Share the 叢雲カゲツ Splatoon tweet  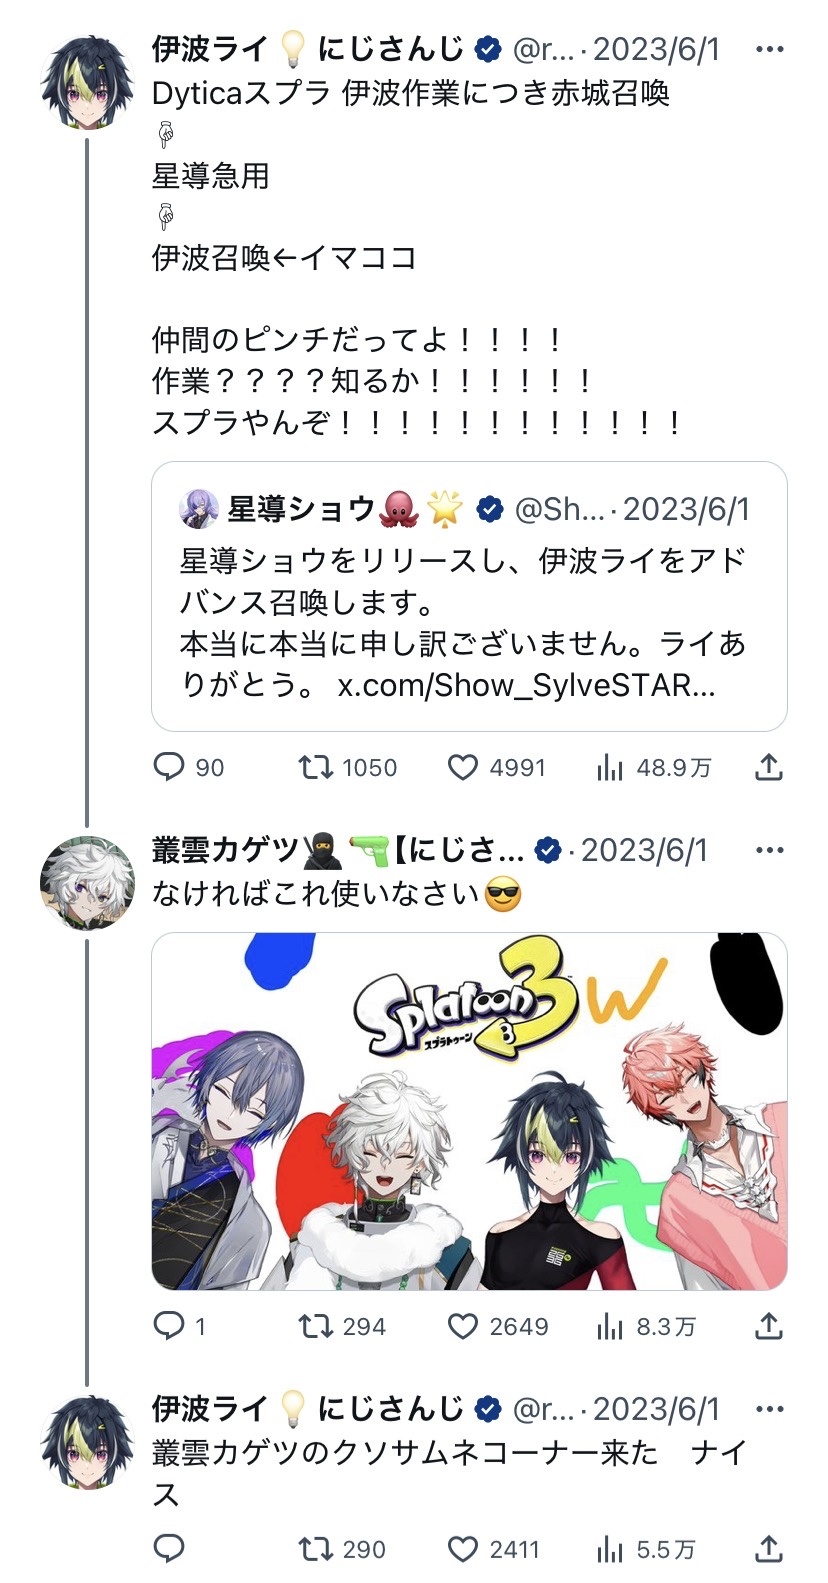pos(768,1326)
